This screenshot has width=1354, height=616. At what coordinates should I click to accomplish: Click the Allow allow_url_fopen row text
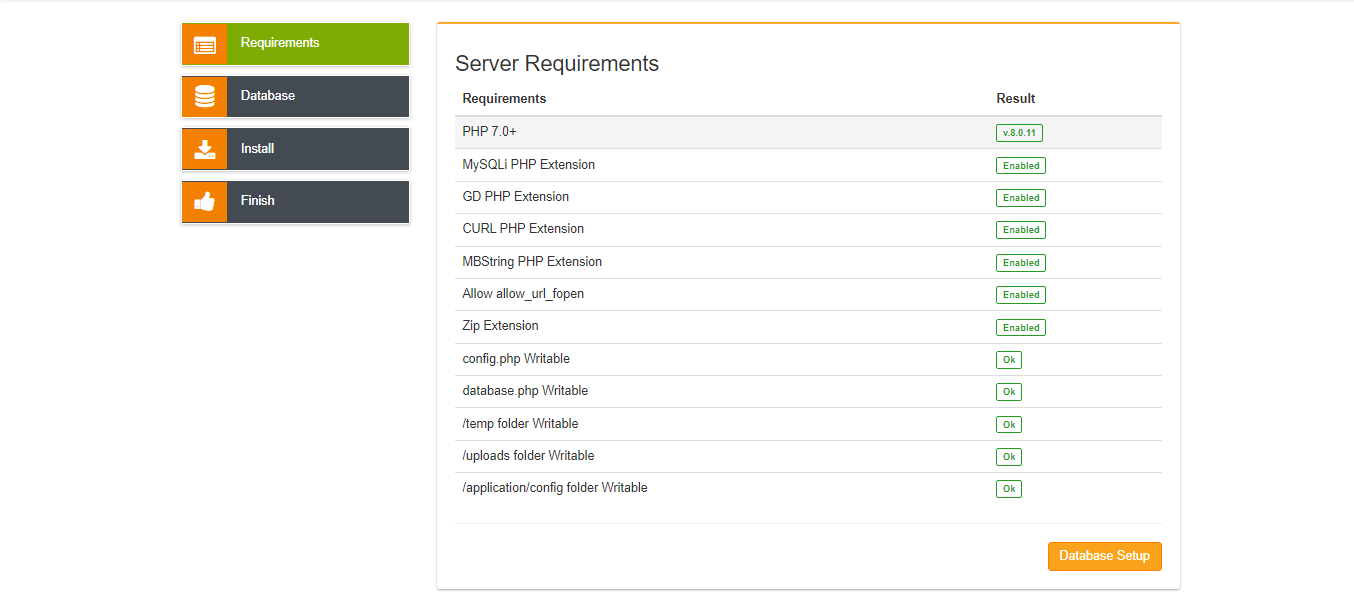pyautogui.click(x=523, y=294)
